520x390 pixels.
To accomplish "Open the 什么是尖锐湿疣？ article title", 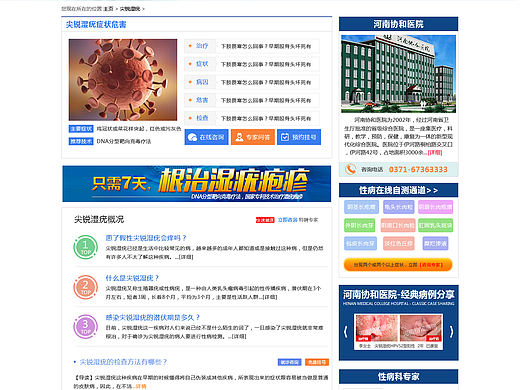I will point(132,278).
